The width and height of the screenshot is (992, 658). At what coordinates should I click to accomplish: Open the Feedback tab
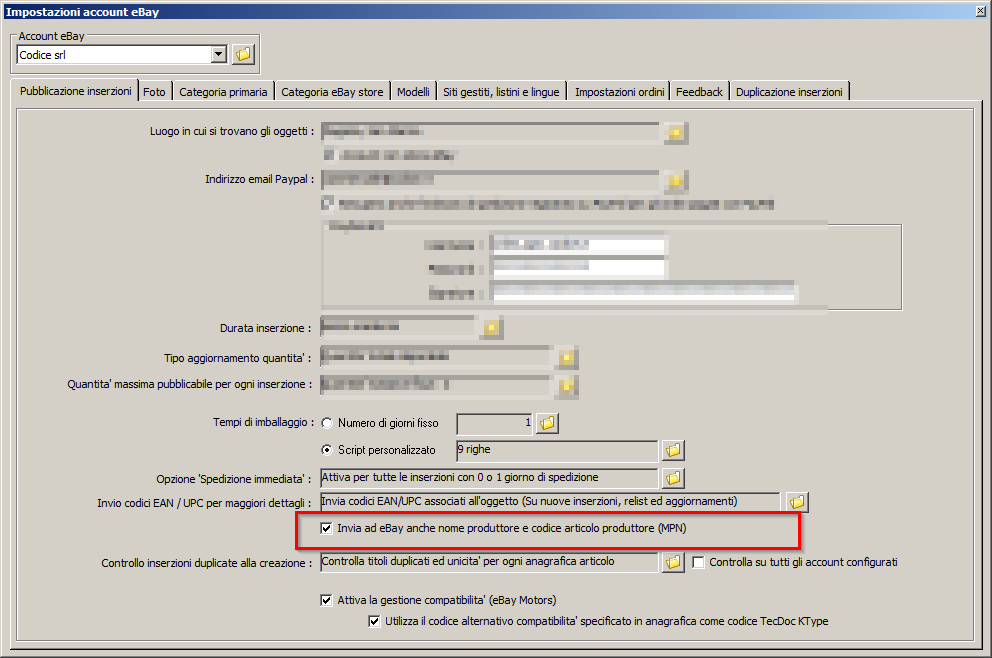[699, 92]
